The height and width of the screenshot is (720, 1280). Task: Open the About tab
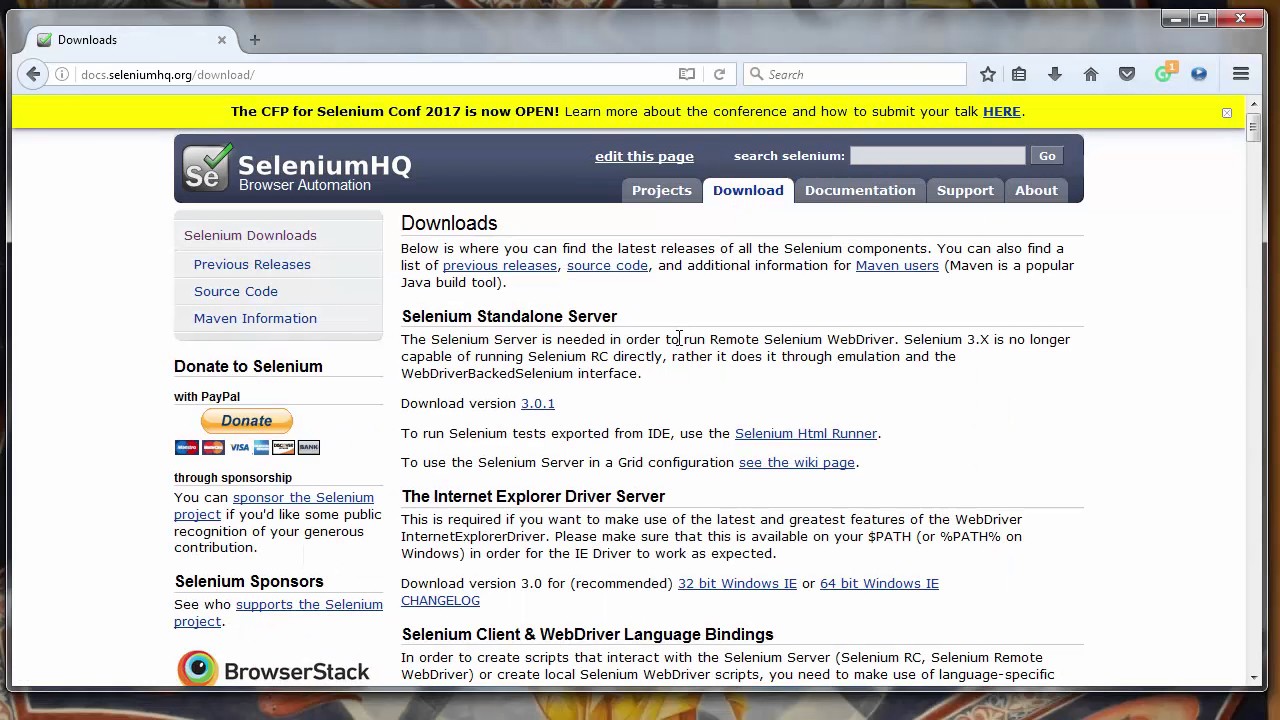(x=1036, y=190)
